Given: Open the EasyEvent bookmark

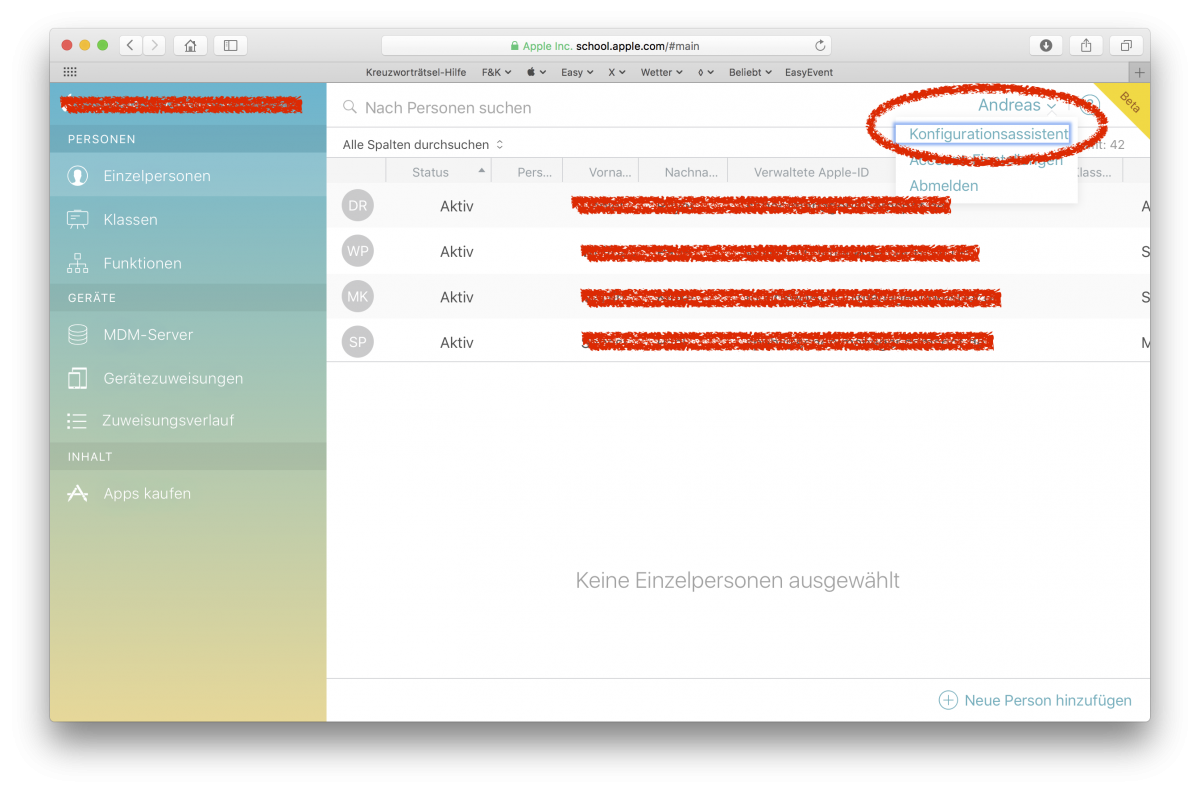Looking at the screenshot, I should click(x=810, y=72).
